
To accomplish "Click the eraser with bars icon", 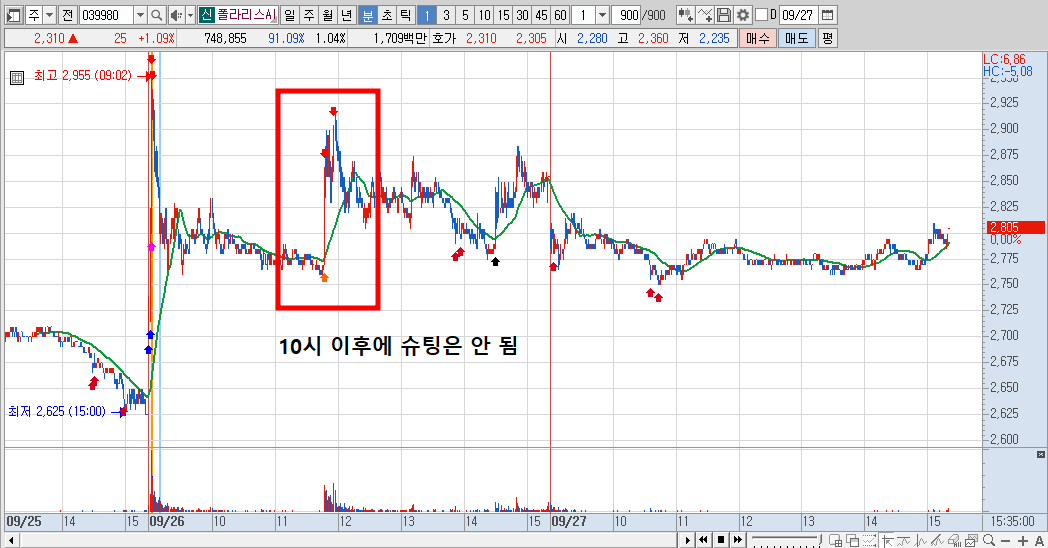I will tap(954, 540).
